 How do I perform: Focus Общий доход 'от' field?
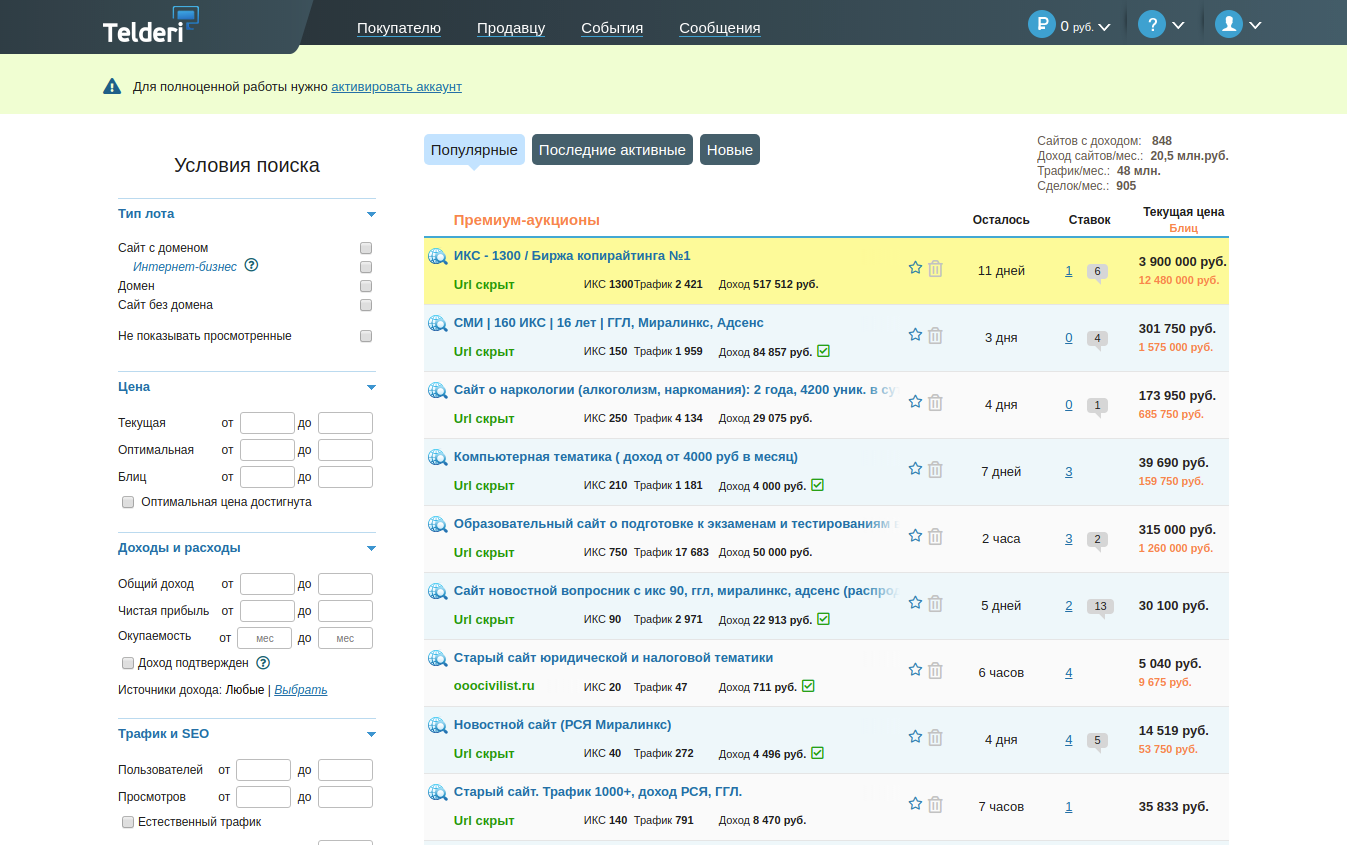[267, 584]
